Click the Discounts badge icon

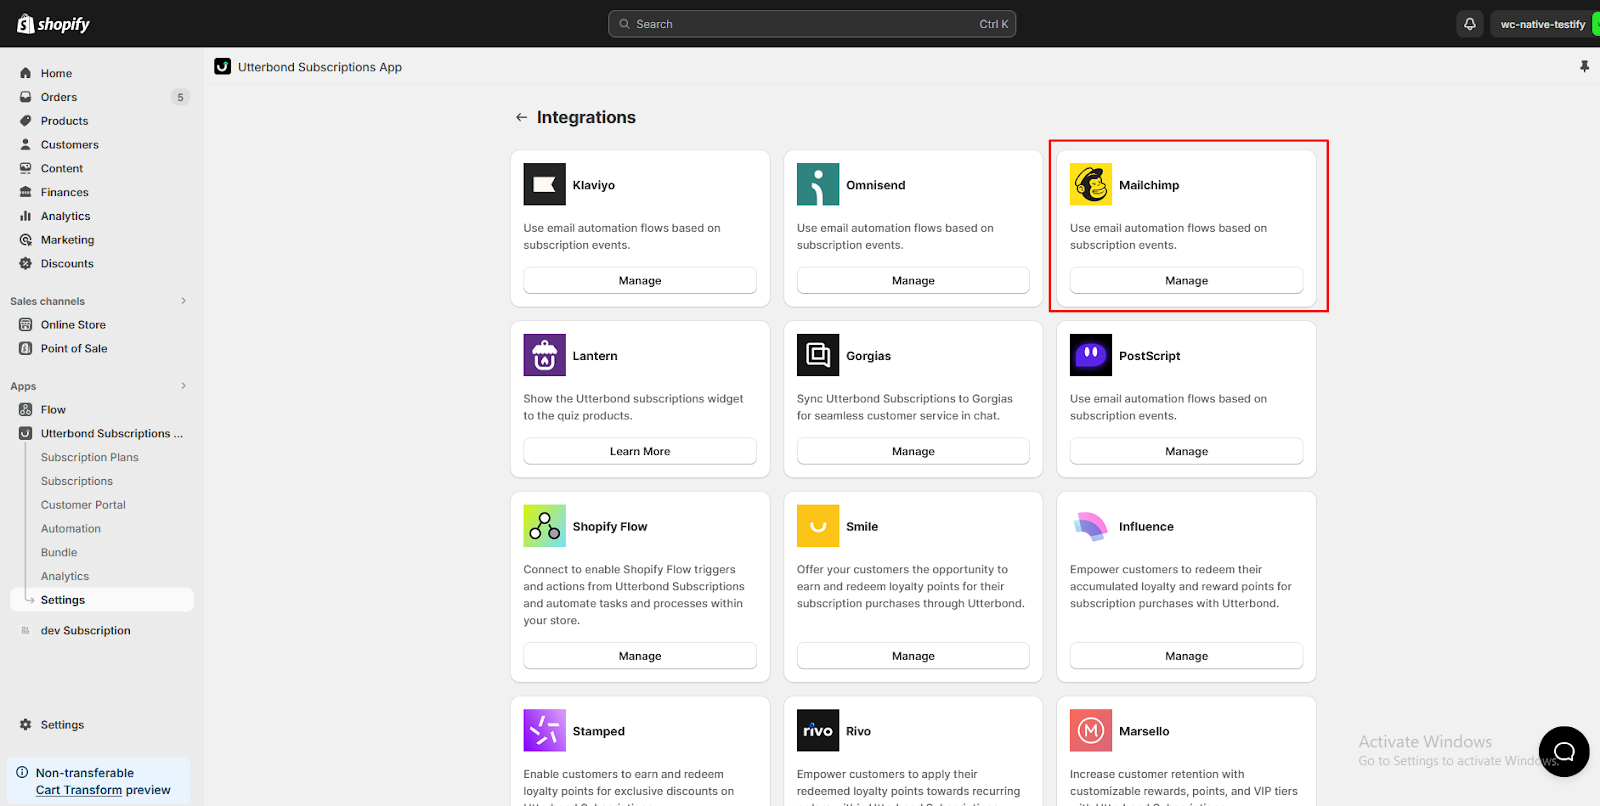26,264
